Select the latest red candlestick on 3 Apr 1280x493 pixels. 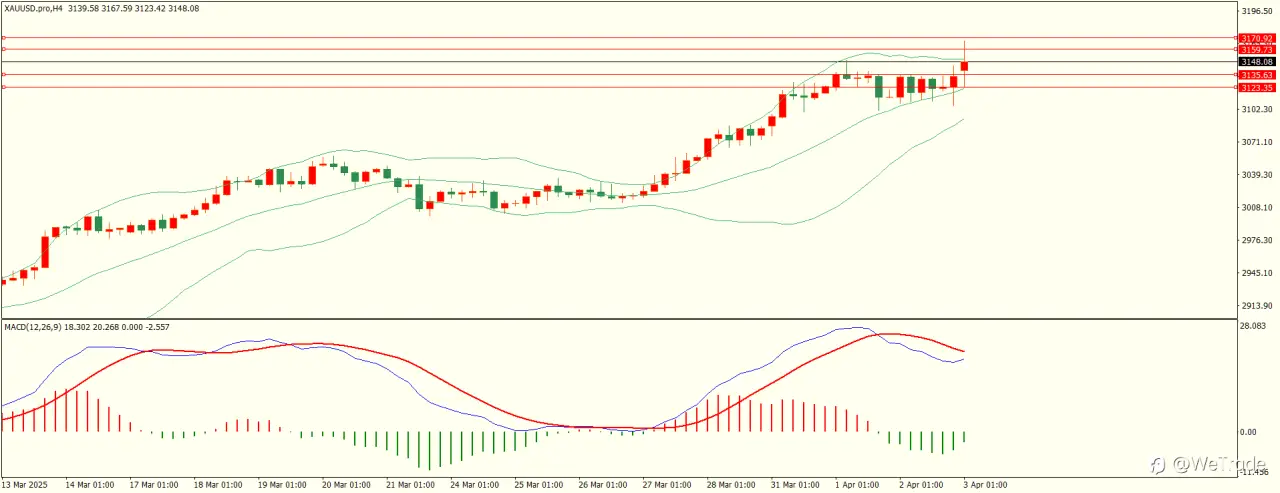965,66
